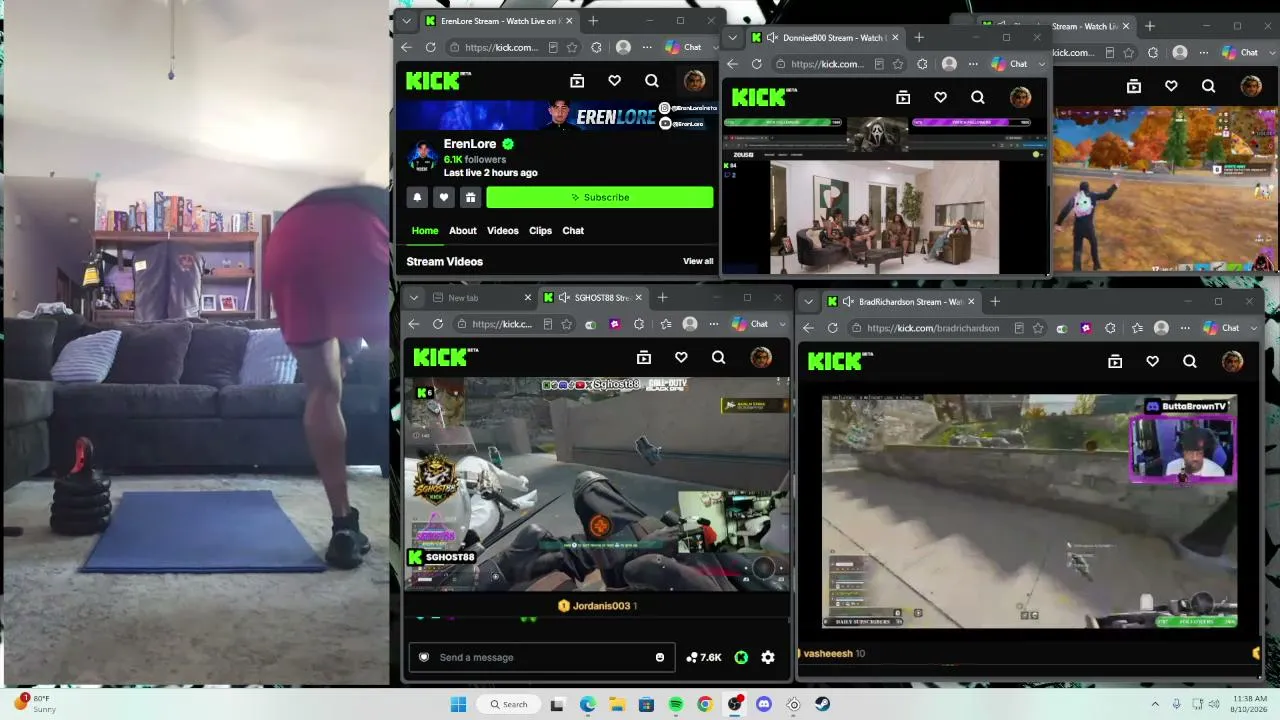Open Discord from the taskbar
The width and height of the screenshot is (1280, 720).
pyautogui.click(x=764, y=704)
